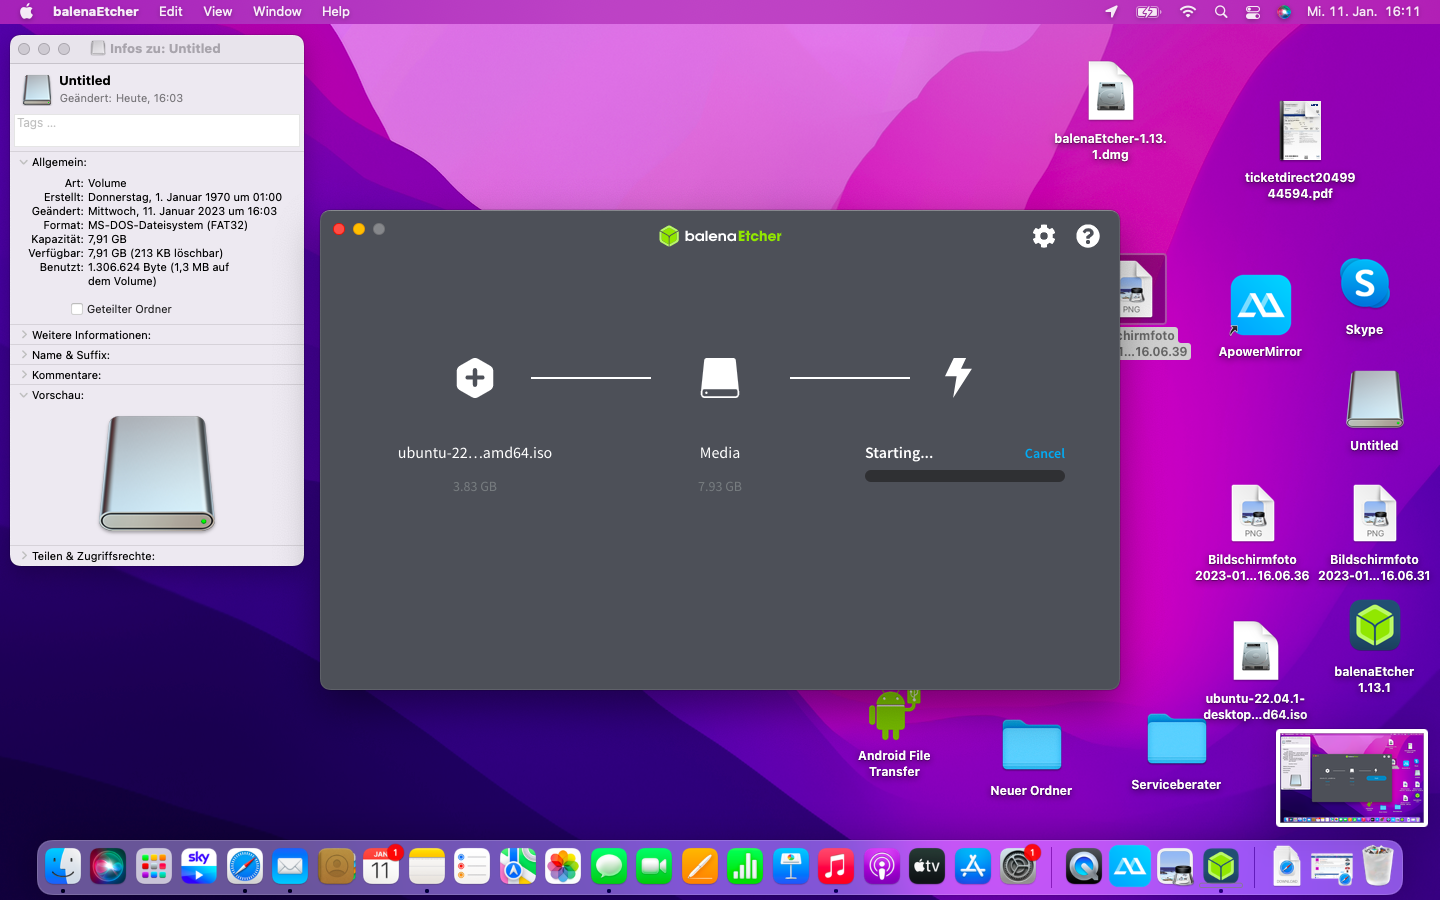Open the Window menu
1440x900 pixels.
pyautogui.click(x=277, y=12)
